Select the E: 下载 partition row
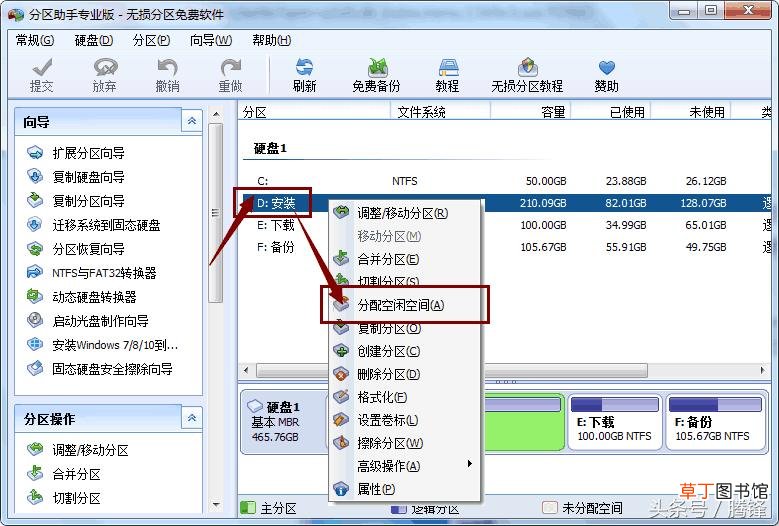This screenshot has height=526, width=779. [x=505, y=225]
